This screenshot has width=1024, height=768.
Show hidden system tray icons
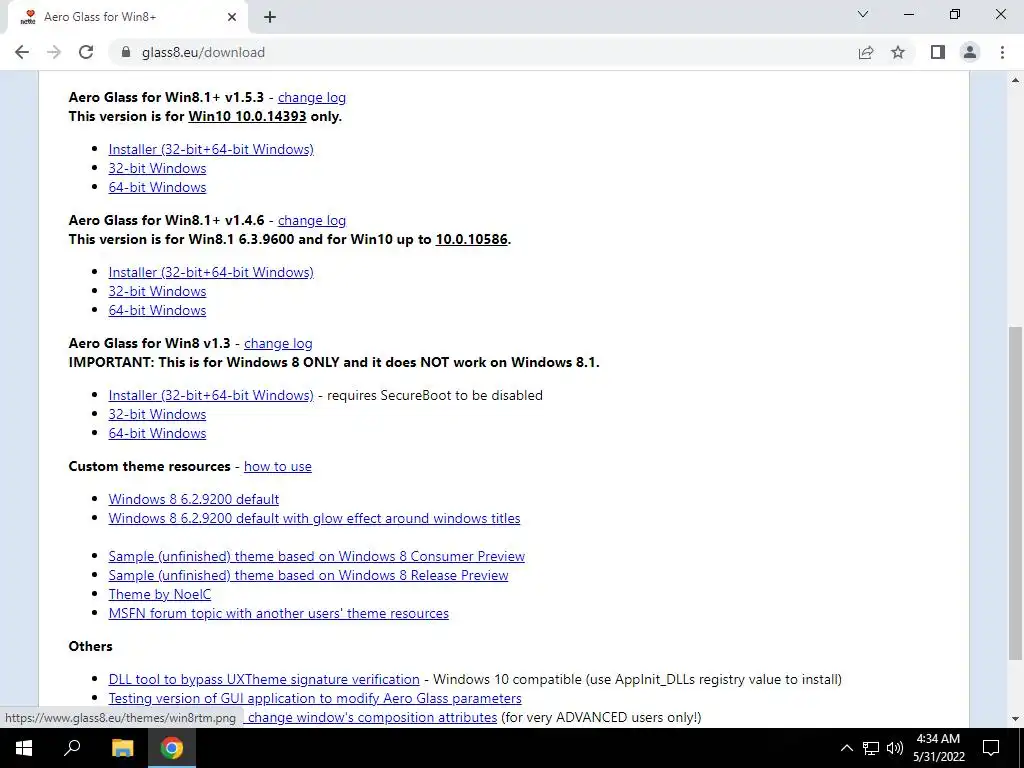click(846, 748)
